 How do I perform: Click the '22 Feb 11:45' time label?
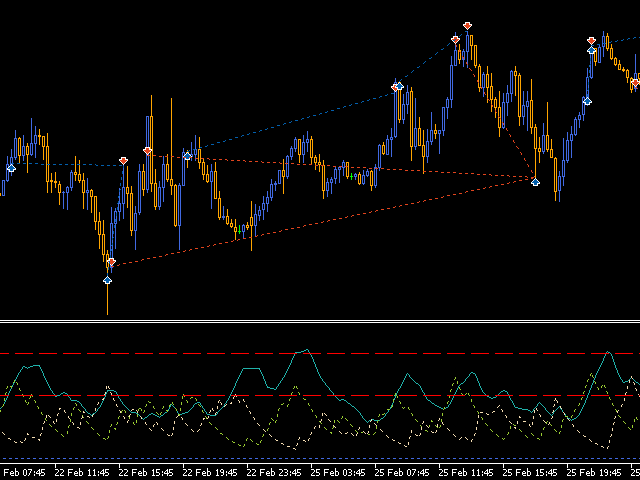coord(82,473)
